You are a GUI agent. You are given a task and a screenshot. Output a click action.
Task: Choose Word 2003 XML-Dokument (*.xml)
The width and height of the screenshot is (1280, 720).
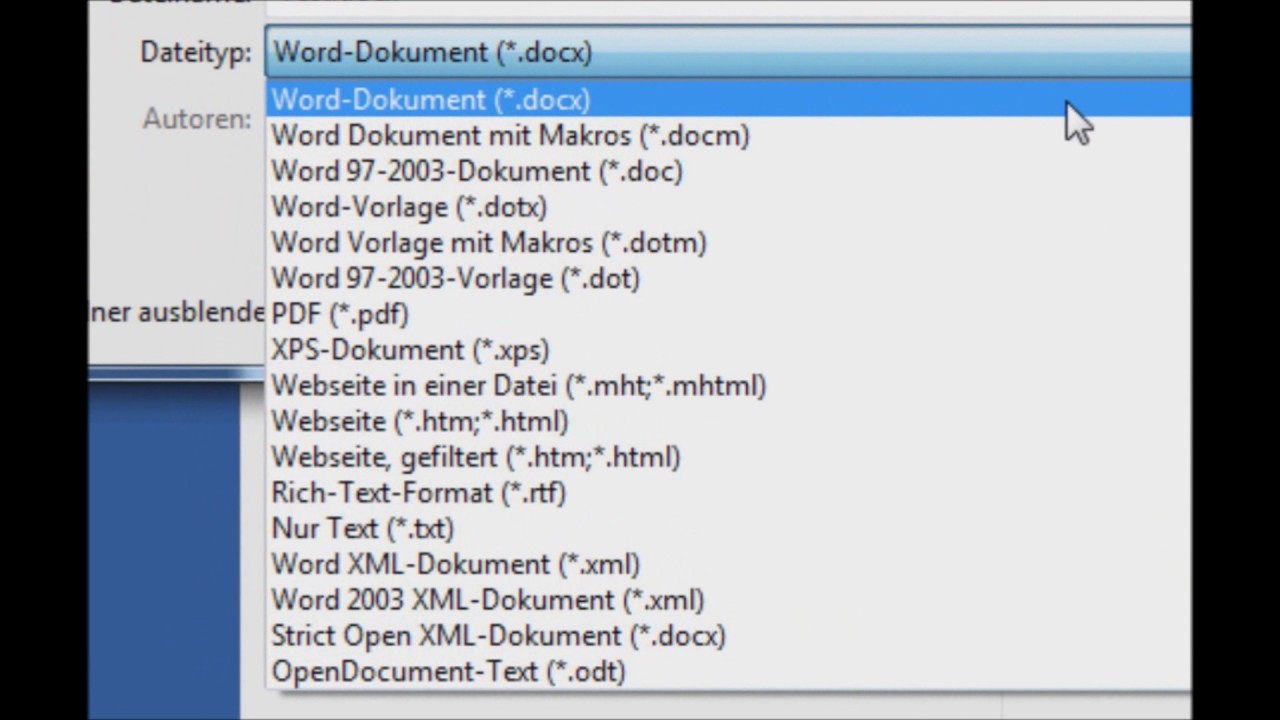click(728, 600)
